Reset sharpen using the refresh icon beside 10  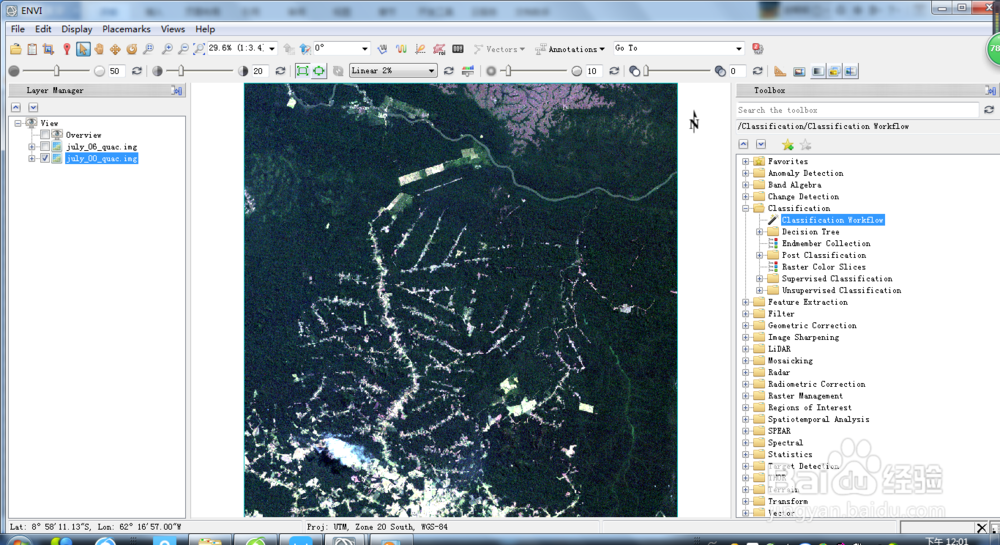pos(614,71)
